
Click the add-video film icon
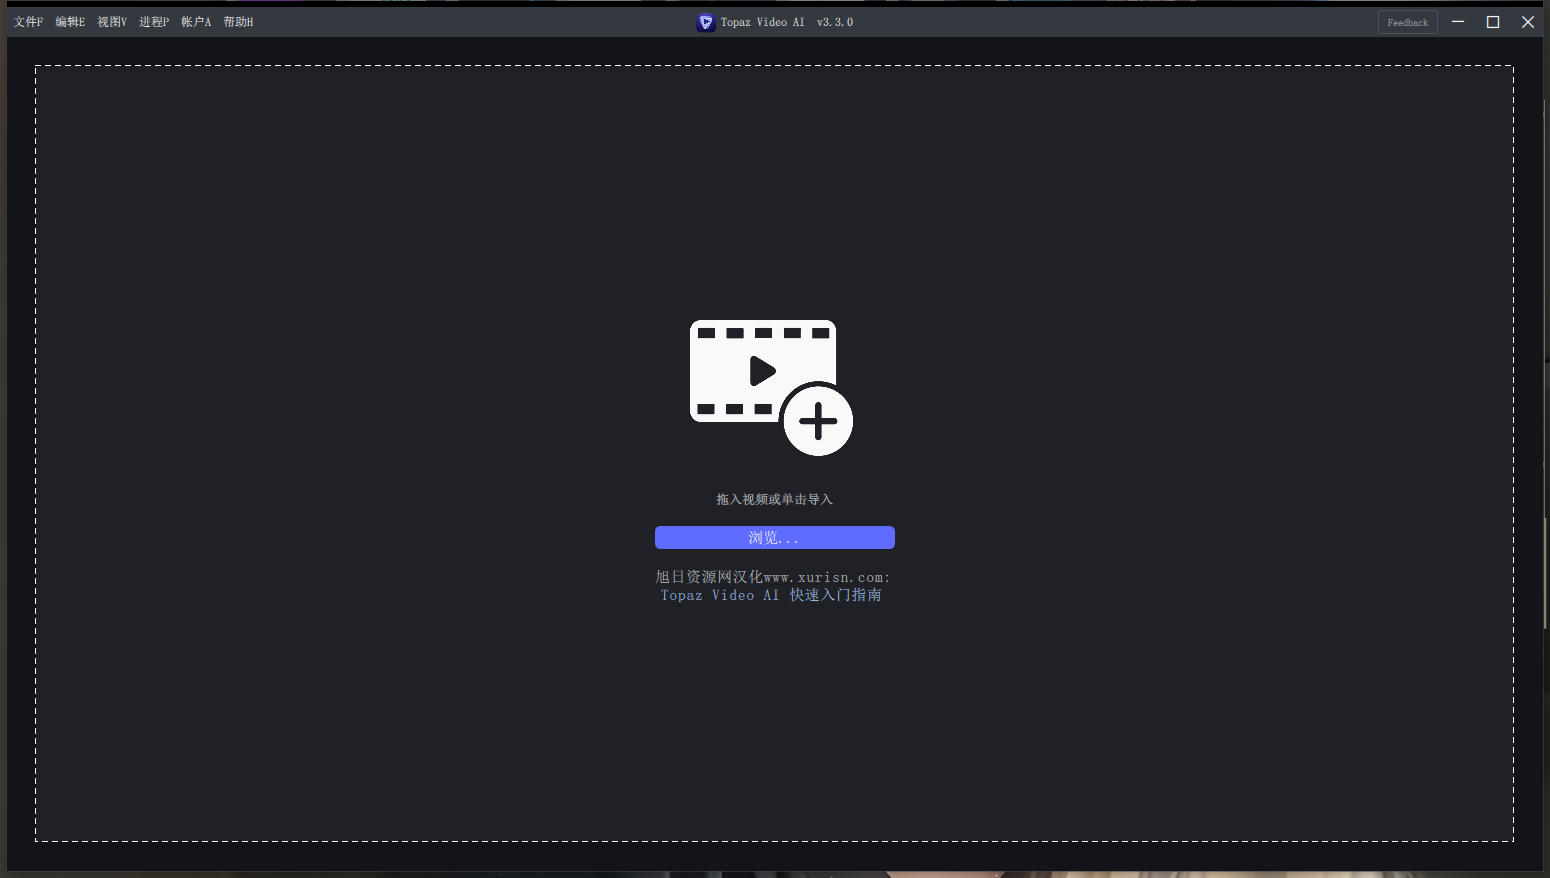coord(771,388)
